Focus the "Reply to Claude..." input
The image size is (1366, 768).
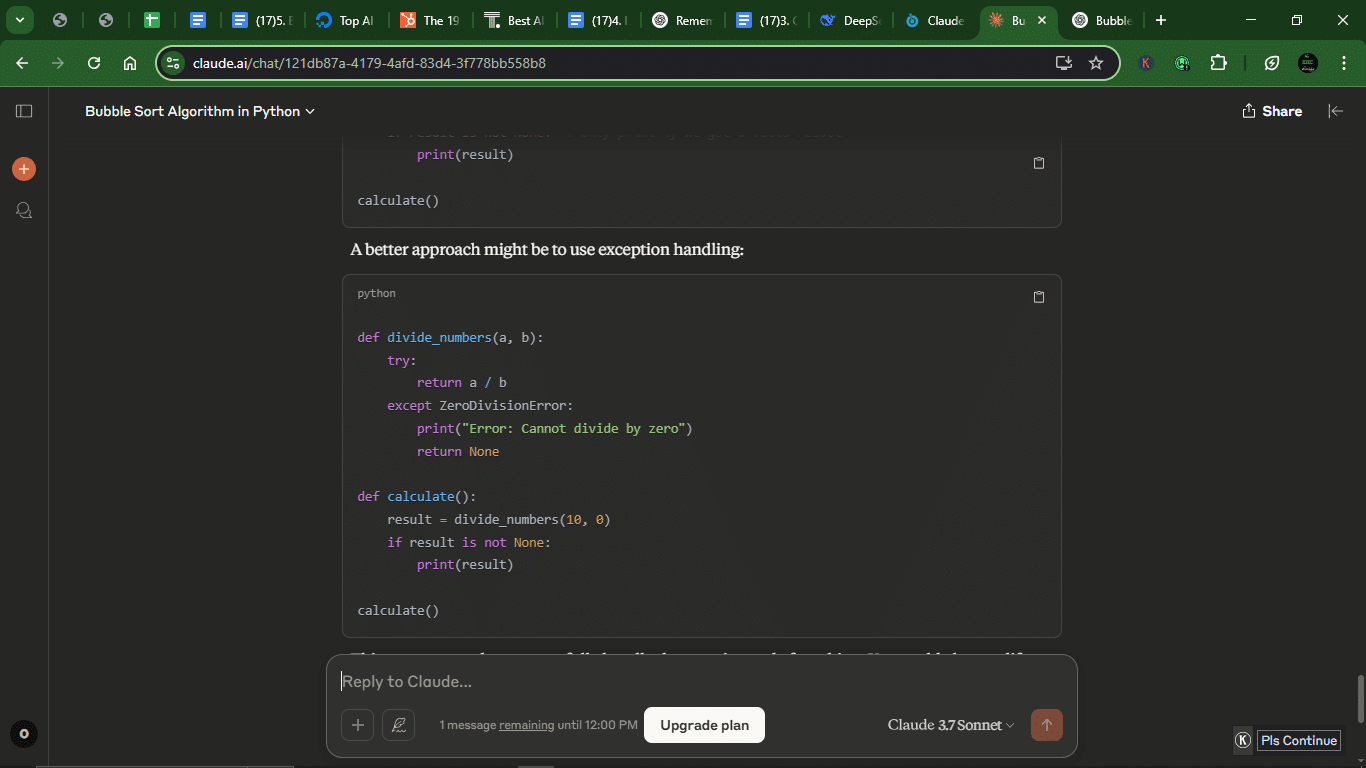701,681
